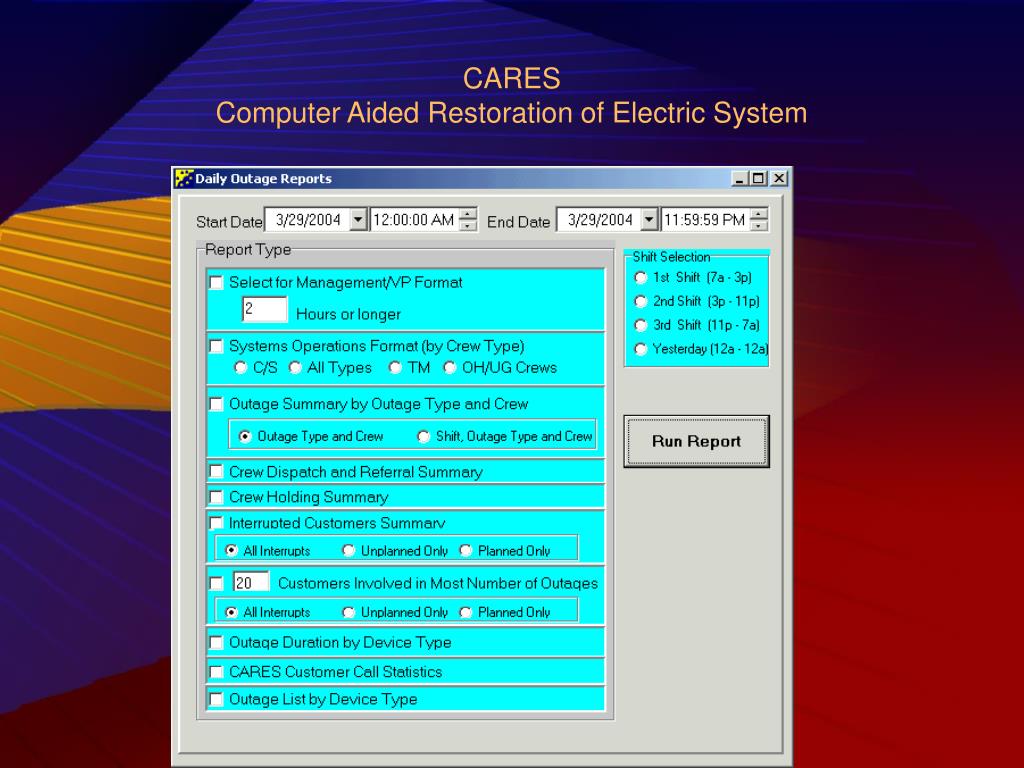This screenshot has height=768, width=1024.
Task: Click the Hours or longer input field
Action: [264, 309]
